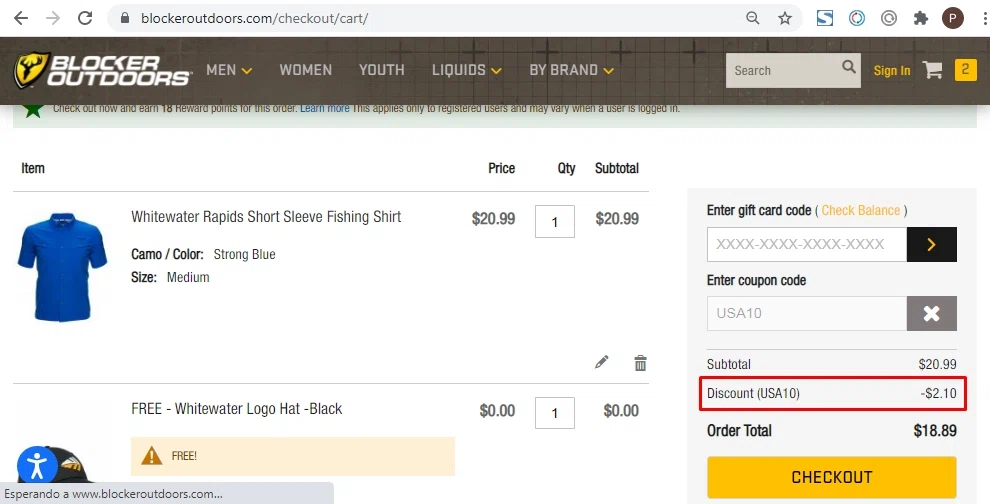Expand the MEN dropdown menu

(x=229, y=70)
